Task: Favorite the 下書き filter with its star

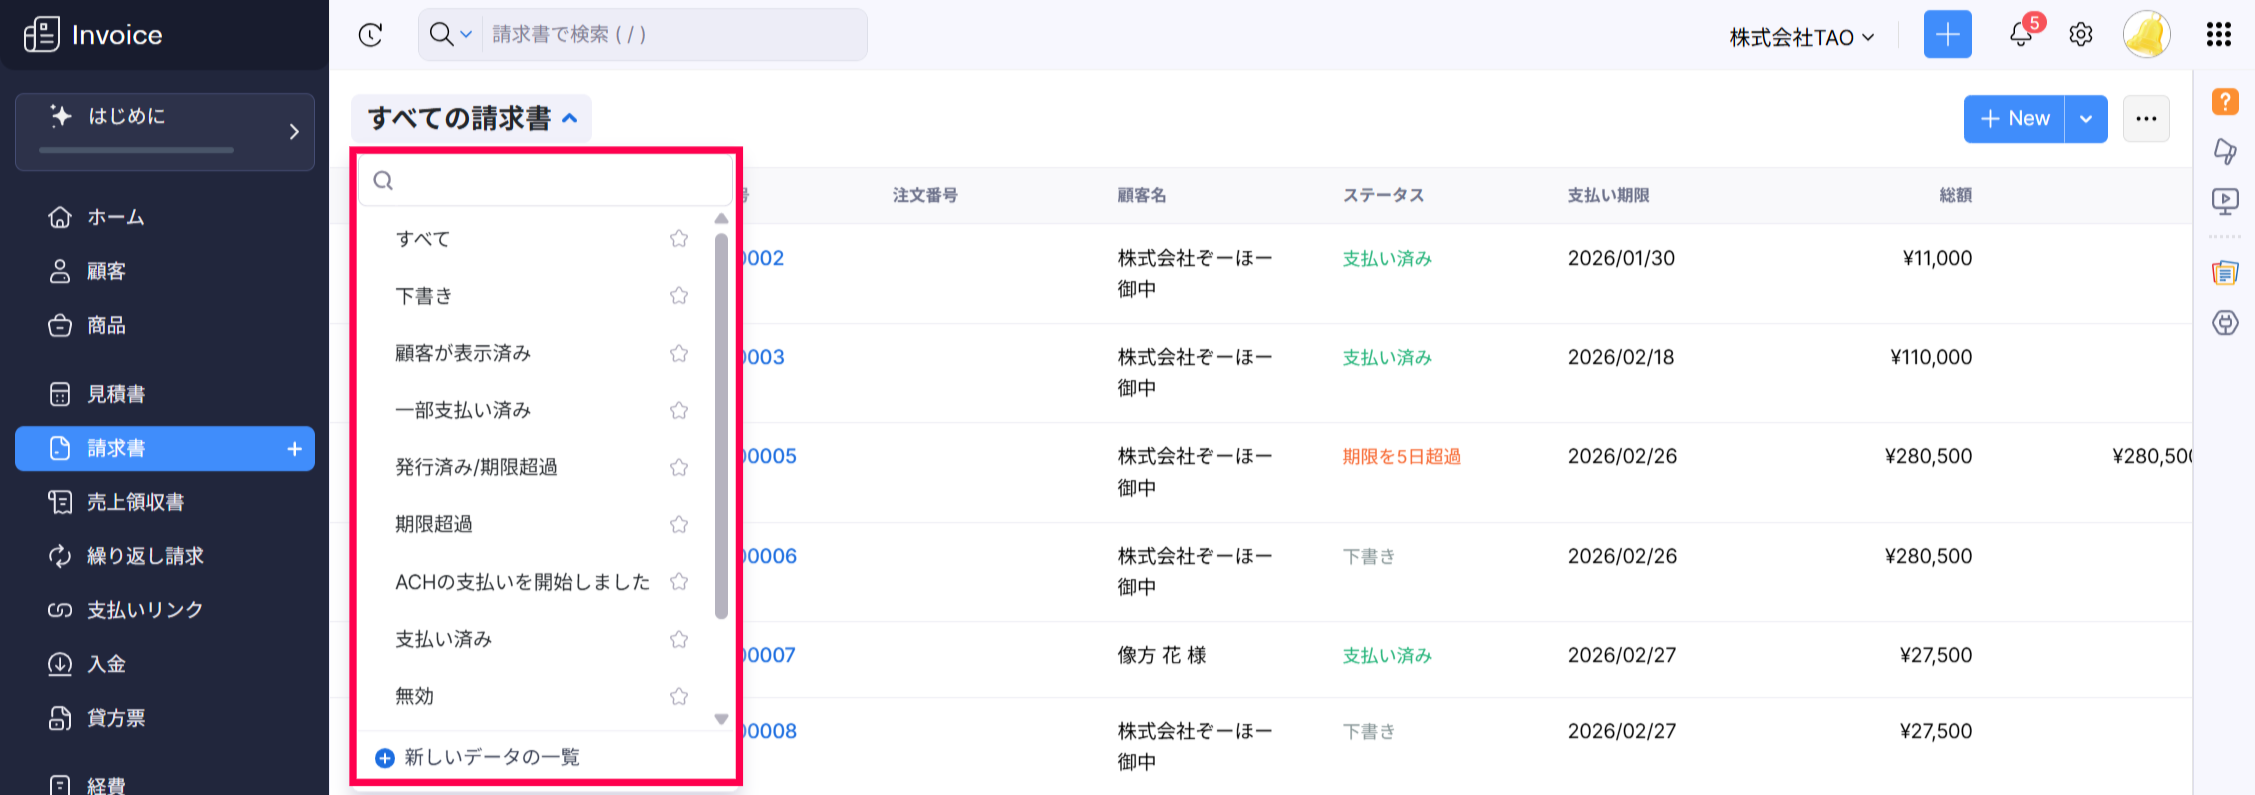Action: (679, 296)
